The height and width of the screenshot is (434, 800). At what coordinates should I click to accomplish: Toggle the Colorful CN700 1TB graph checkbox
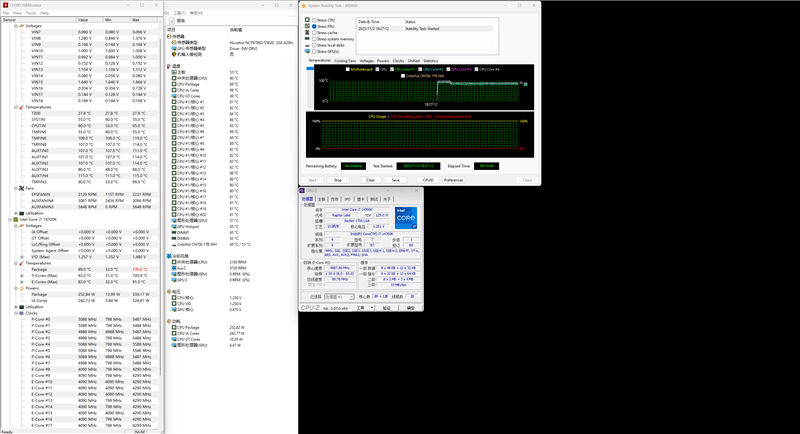403,75
